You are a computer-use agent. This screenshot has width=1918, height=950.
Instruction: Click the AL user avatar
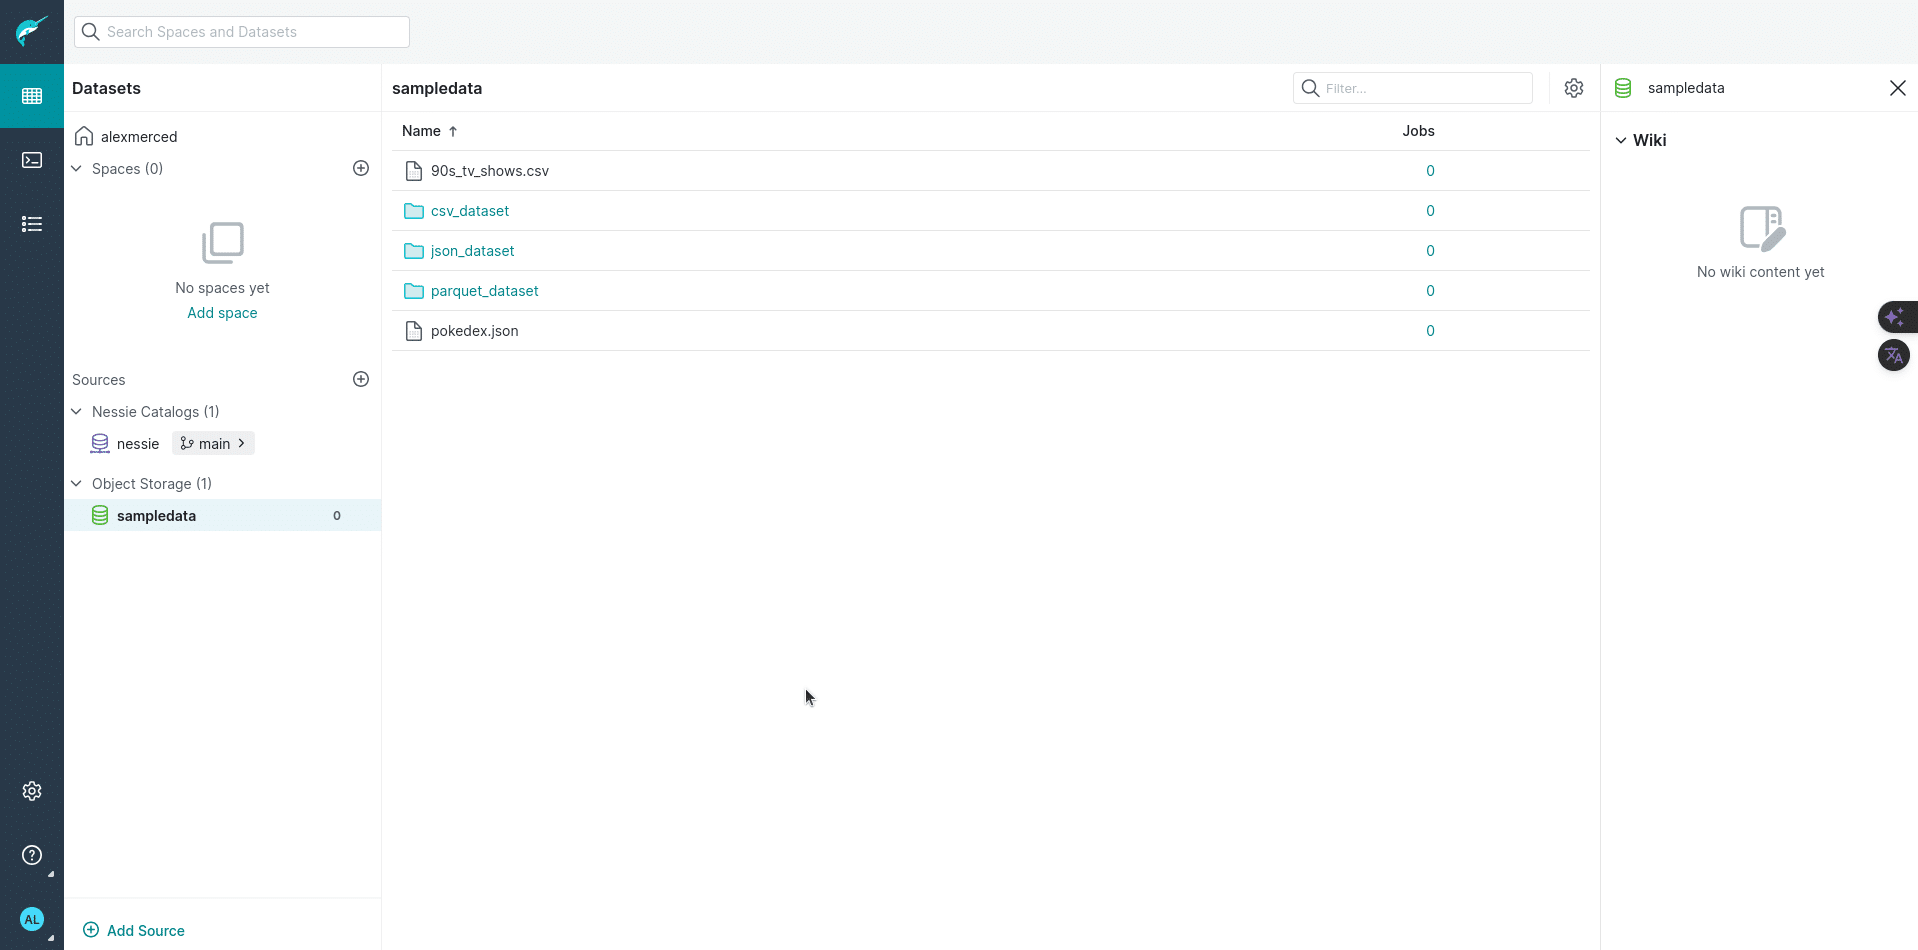tap(32, 919)
